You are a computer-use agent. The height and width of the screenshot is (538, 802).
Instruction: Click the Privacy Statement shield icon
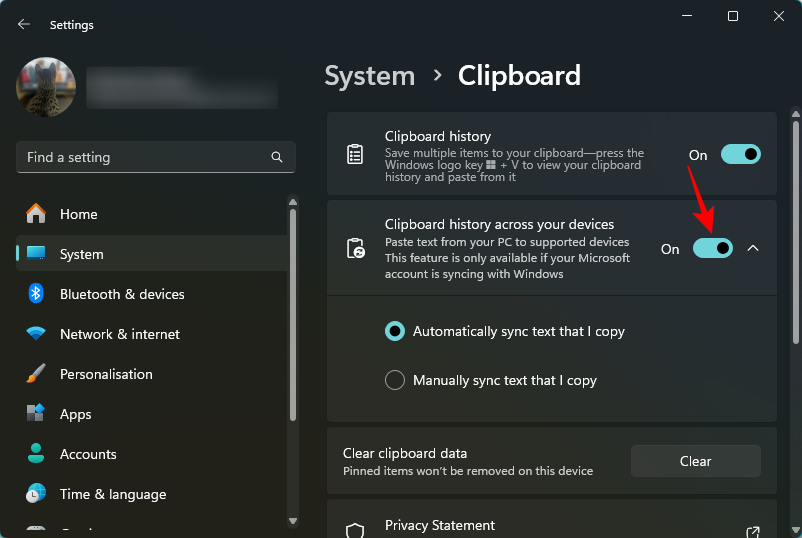[x=355, y=531]
